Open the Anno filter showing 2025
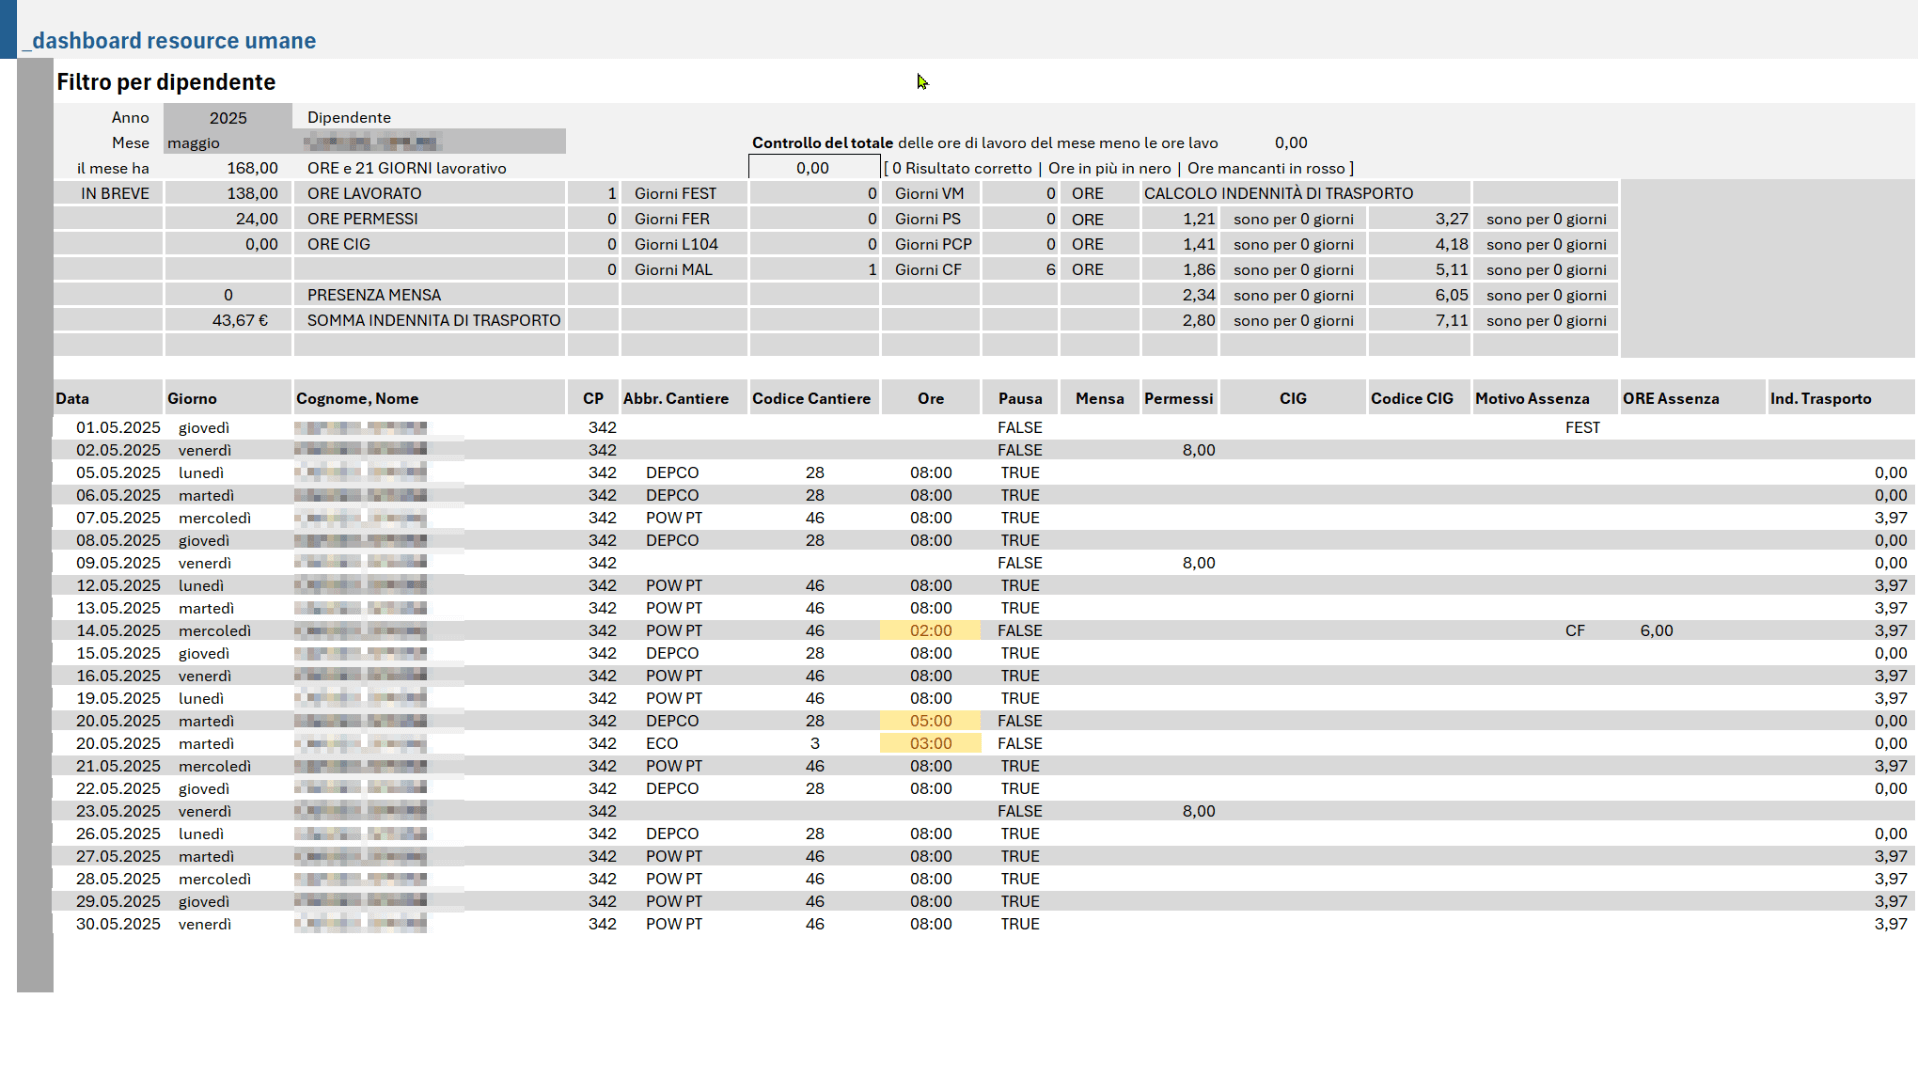This screenshot has width=1920, height=1080. coord(228,117)
